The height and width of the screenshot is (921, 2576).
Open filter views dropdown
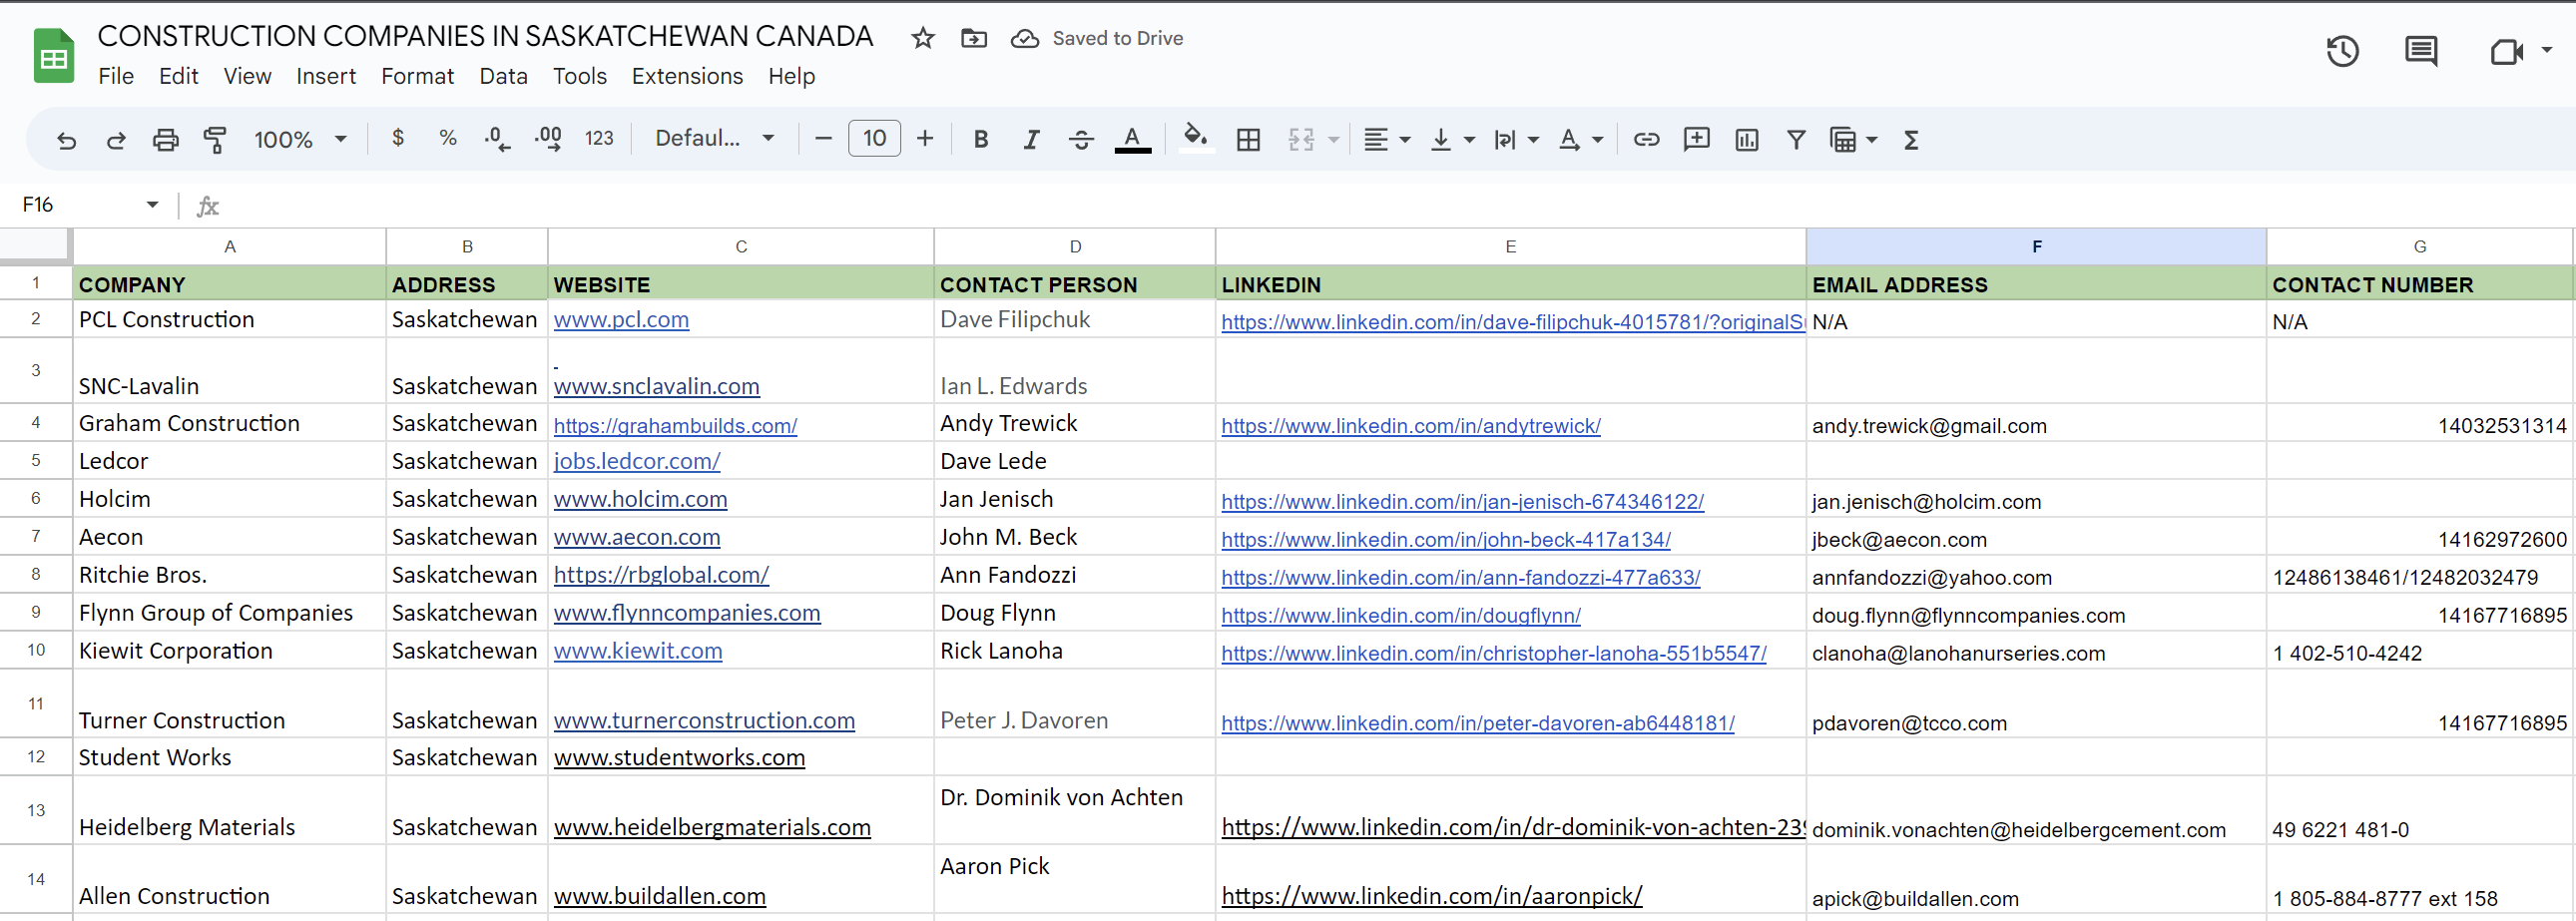point(1852,140)
